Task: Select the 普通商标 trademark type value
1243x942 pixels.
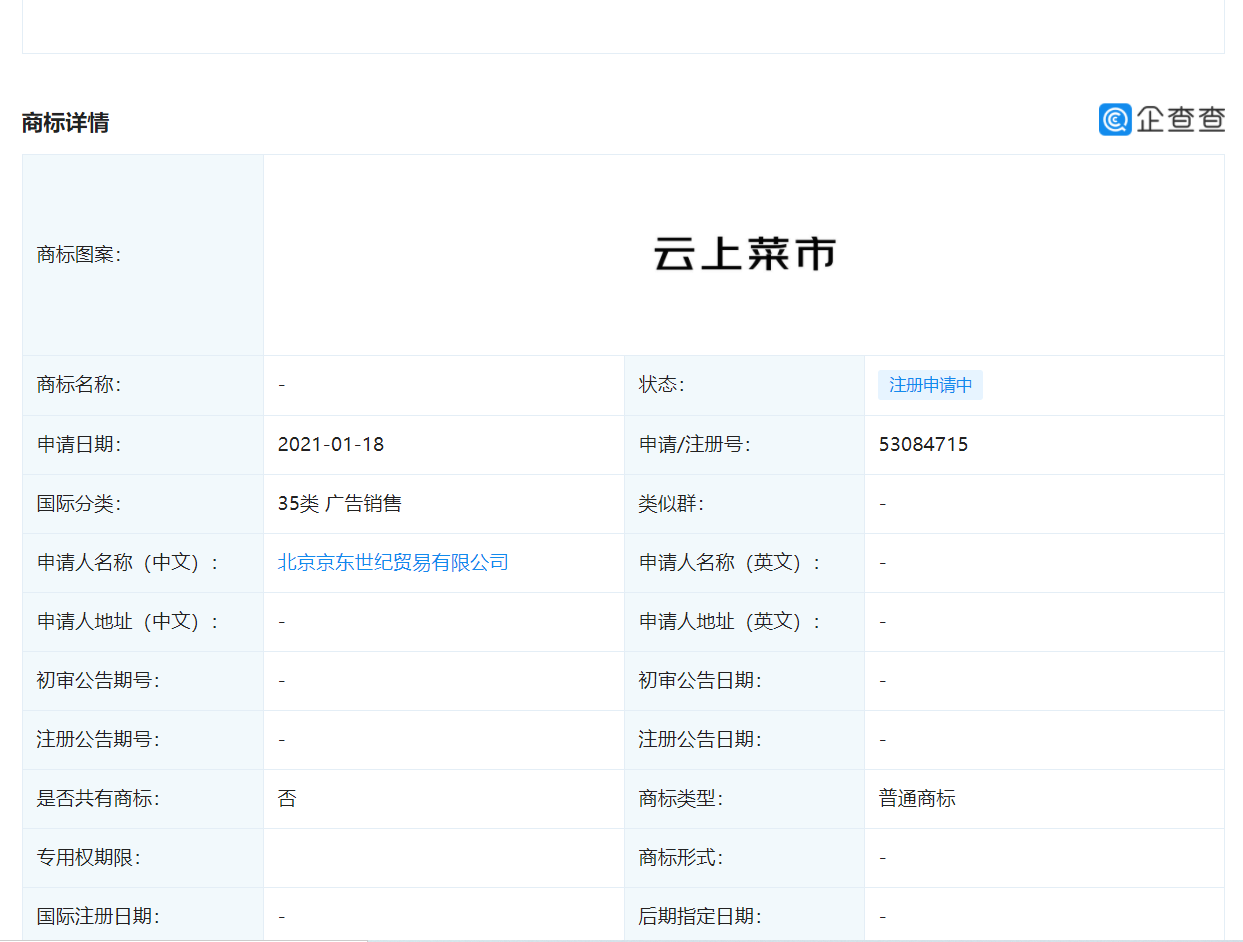Action: coord(918,799)
